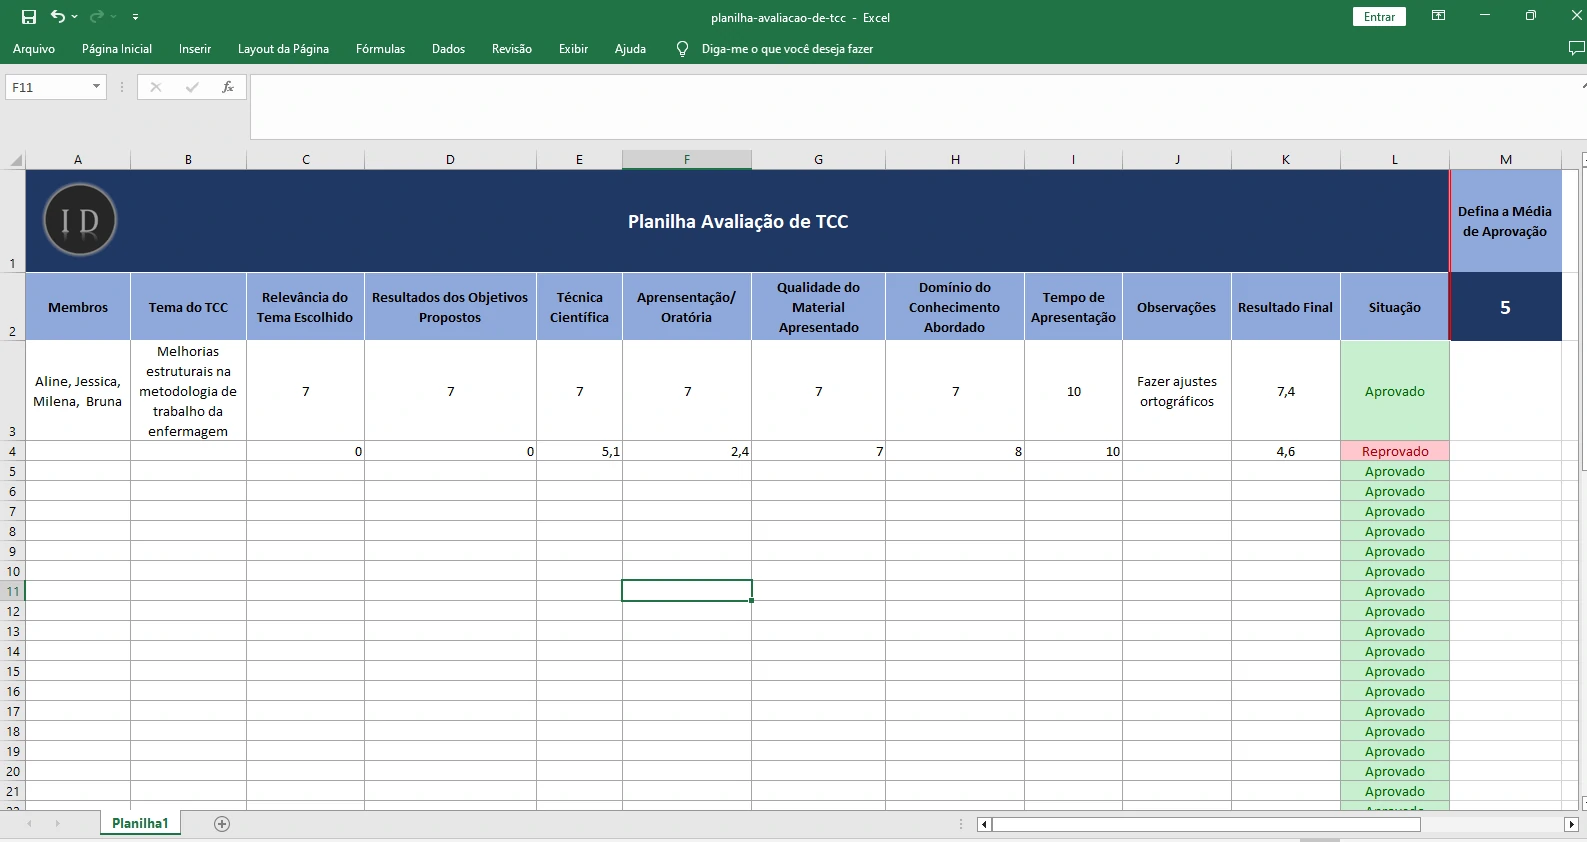
Task: Open the Undo history dropdown arrow
Action: click(75, 17)
